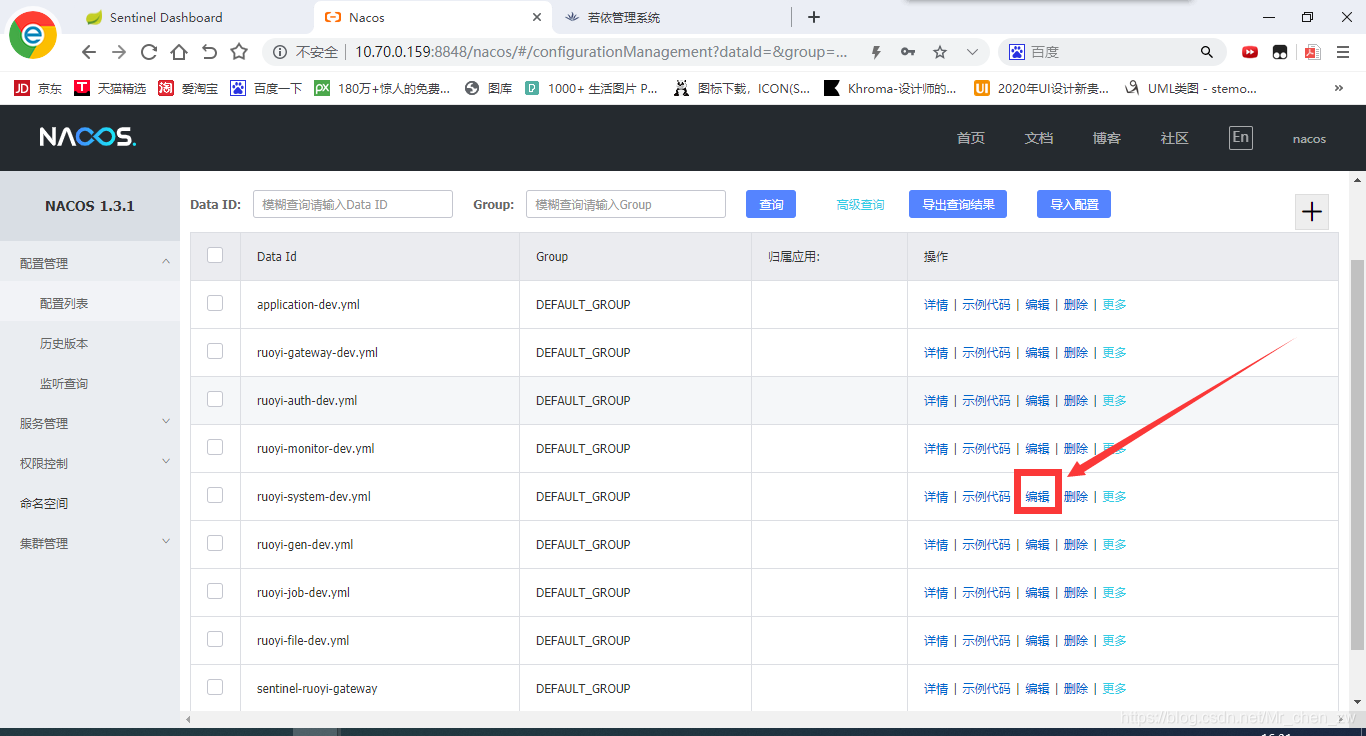Viewport: 1366px width, 736px height.
Task: Check the ruoyi-gen-dev.yml row checkbox
Action: [215, 543]
